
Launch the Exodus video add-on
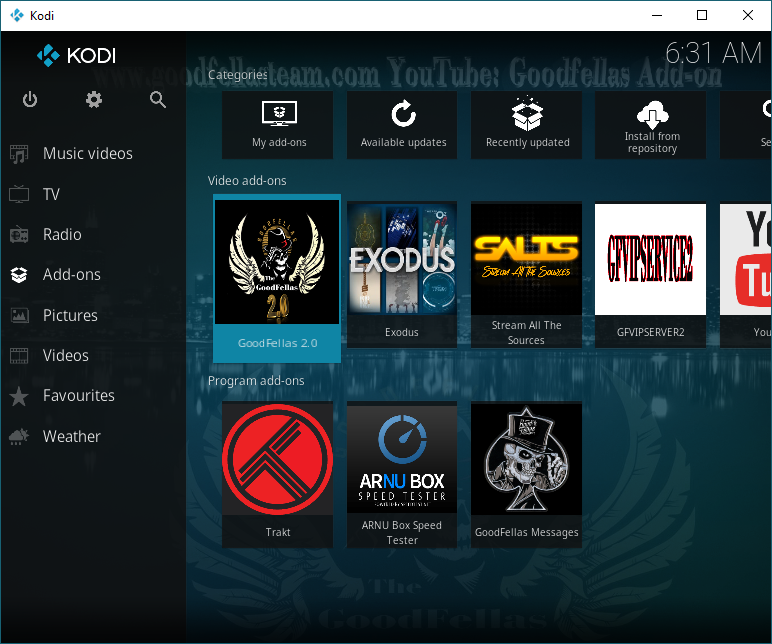pos(402,275)
